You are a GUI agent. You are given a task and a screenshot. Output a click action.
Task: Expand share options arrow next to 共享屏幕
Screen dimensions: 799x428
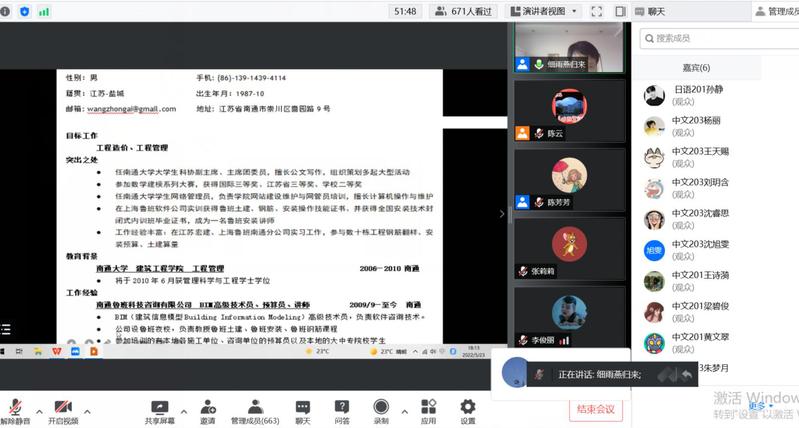(x=183, y=411)
